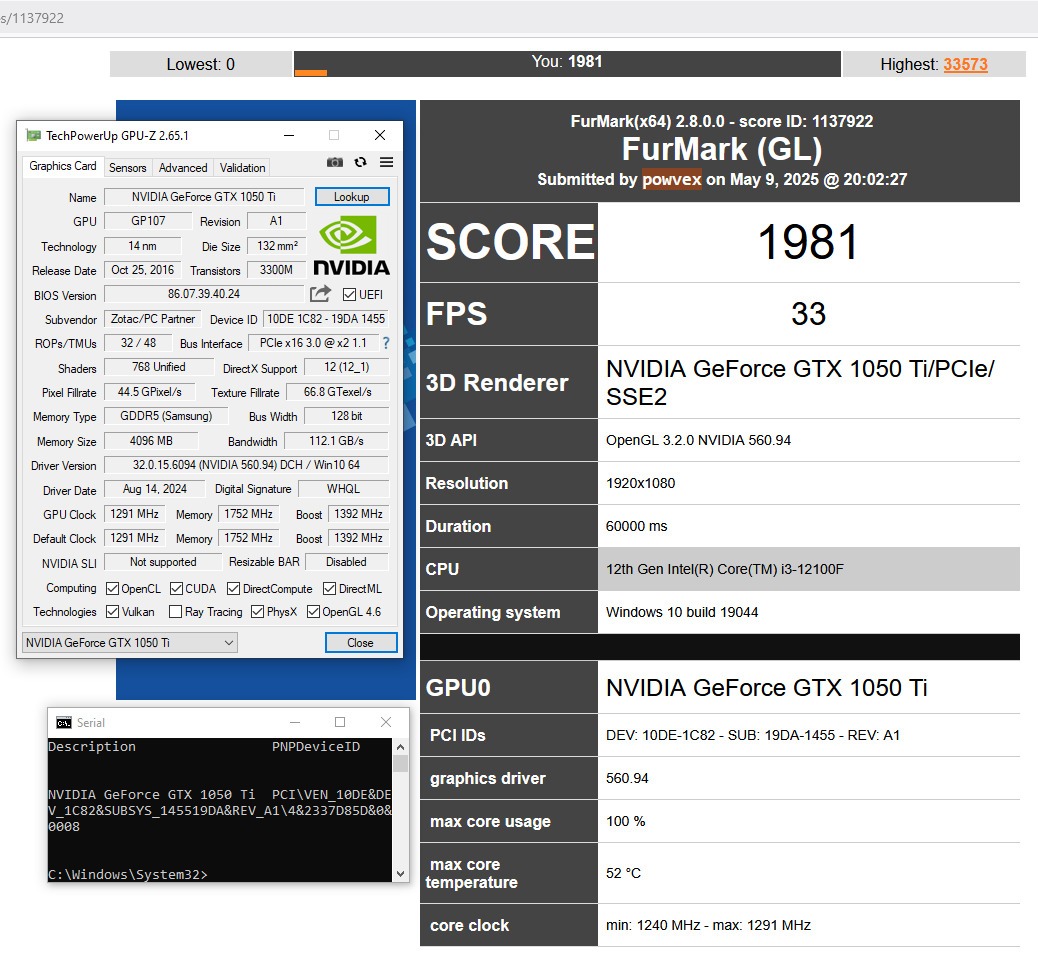Switch to the Advanced tab
Image resolution: width=1038 pixels, height=957 pixels.
tap(183, 168)
